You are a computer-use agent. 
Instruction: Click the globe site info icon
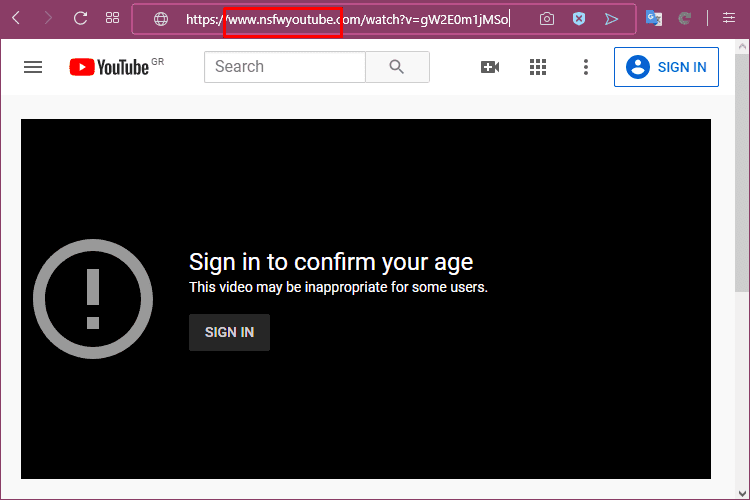161,19
